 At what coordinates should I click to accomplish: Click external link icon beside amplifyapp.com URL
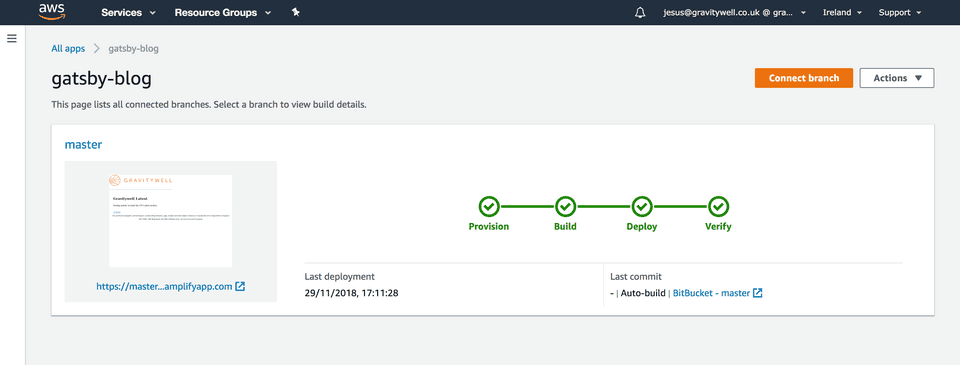[x=241, y=286]
